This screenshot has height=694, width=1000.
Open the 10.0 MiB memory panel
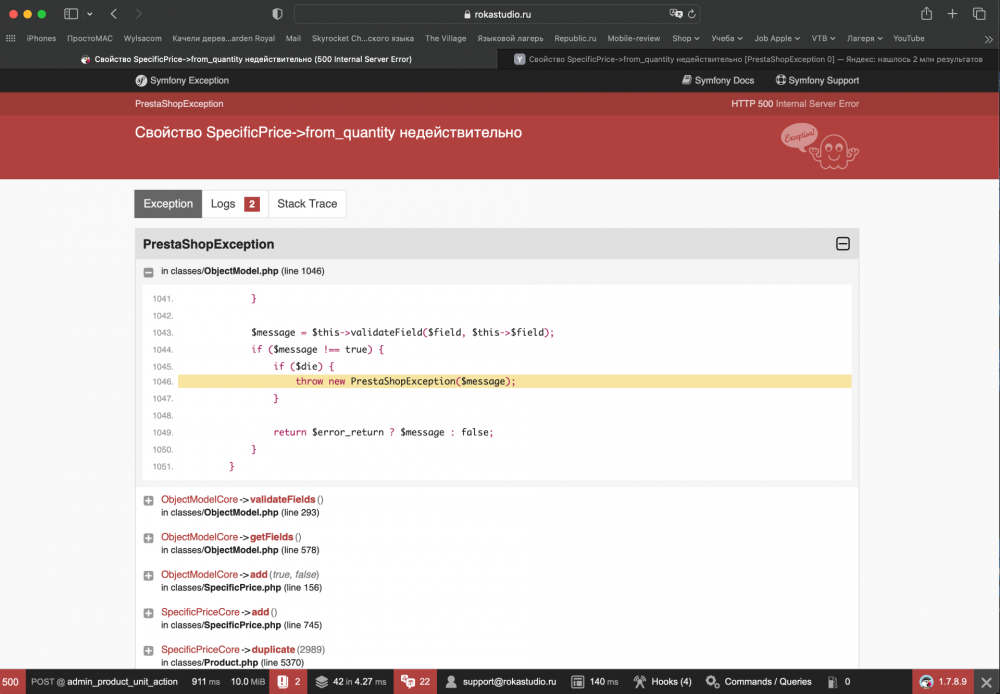(x=248, y=681)
